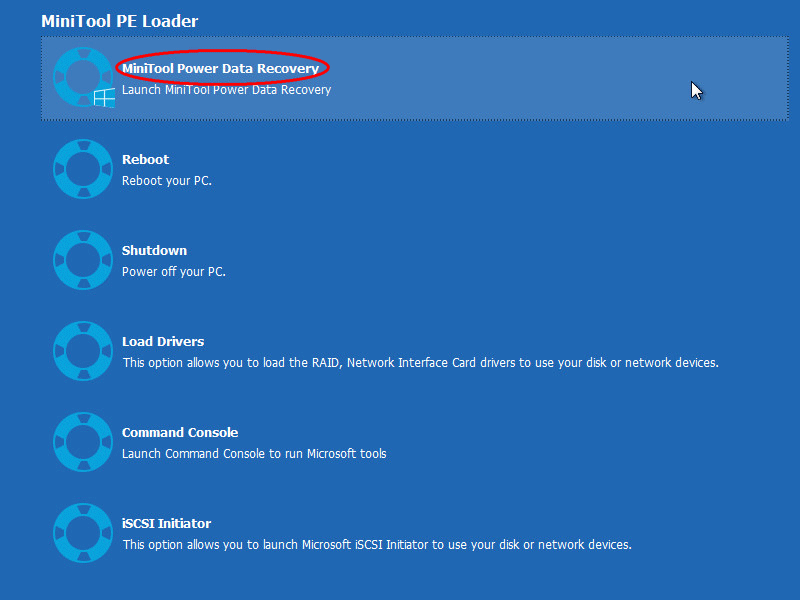Click the Windows logo badge on first icon
This screenshot has height=600, width=800.
tap(104, 98)
